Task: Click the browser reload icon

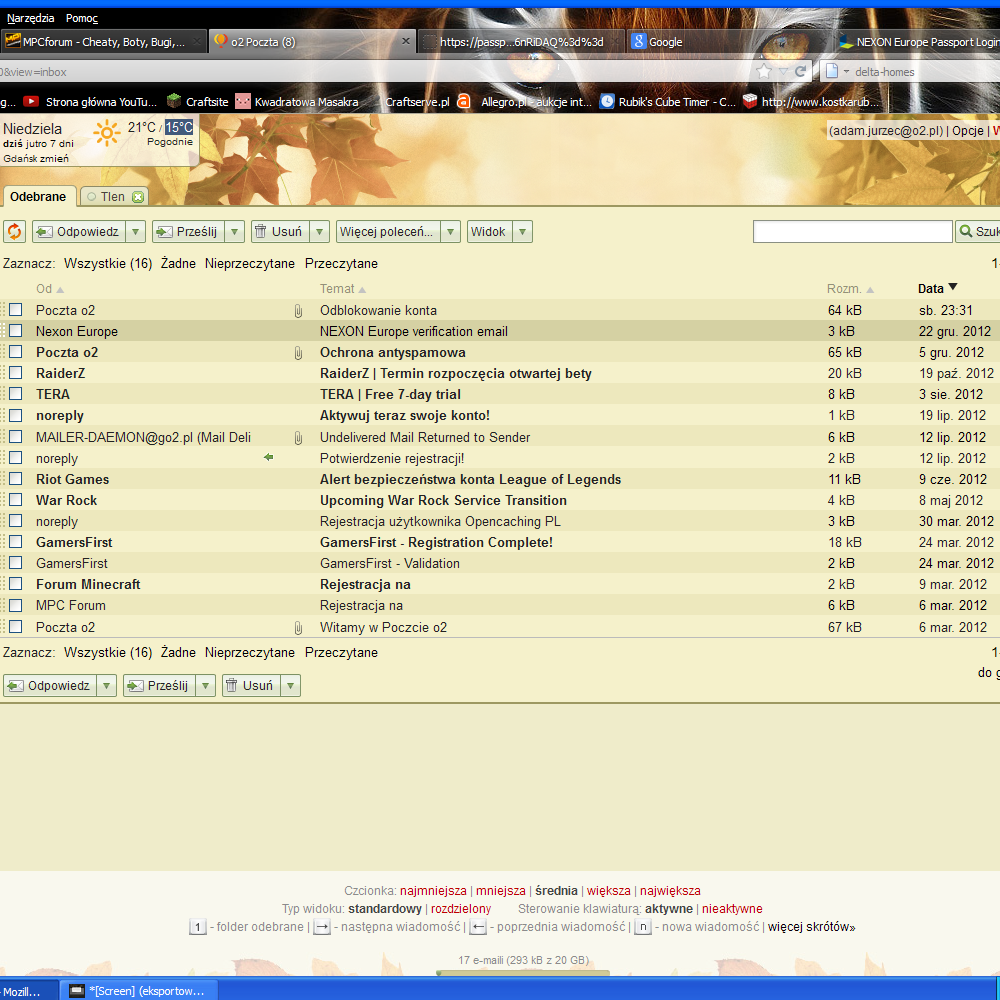Action: click(801, 71)
